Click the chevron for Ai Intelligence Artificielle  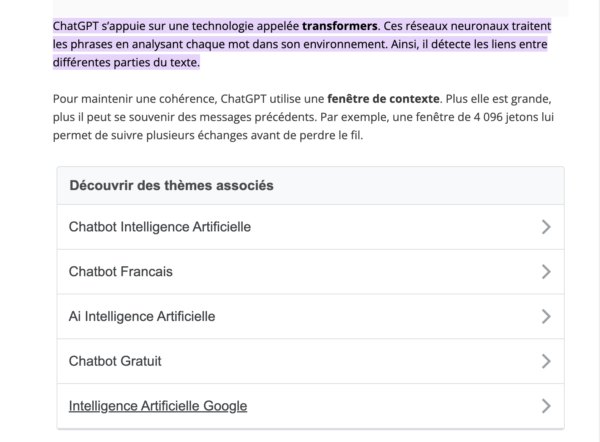coord(546,316)
